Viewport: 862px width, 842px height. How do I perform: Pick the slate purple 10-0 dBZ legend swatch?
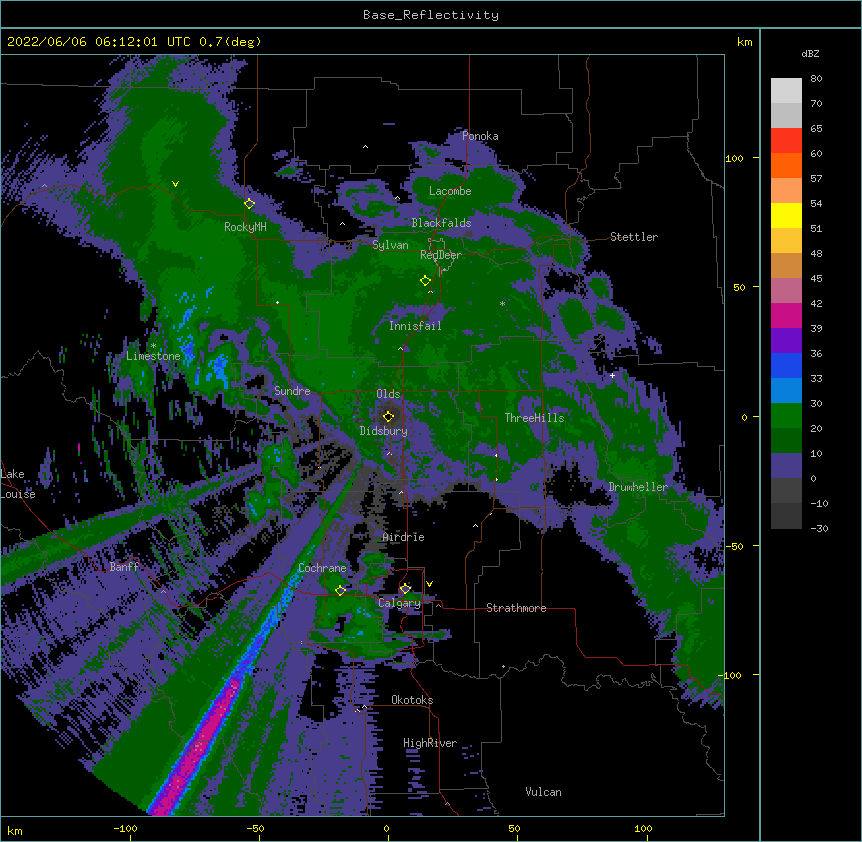tap(786, 466)
